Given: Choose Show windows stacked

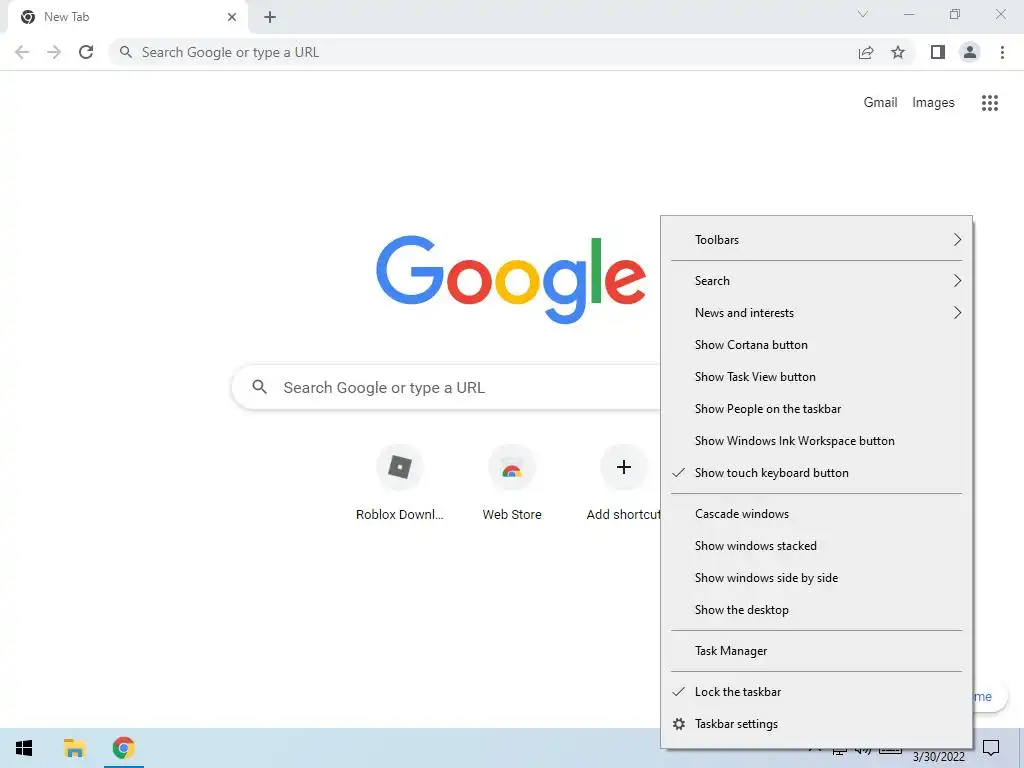Looking at the screenshot, I should (816, 546).
